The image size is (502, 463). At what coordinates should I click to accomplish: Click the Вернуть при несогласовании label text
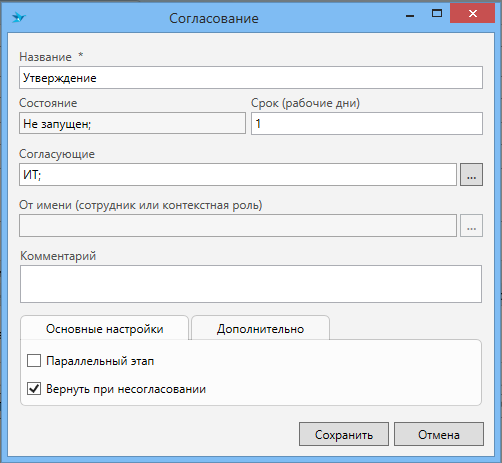coord(126,389)
